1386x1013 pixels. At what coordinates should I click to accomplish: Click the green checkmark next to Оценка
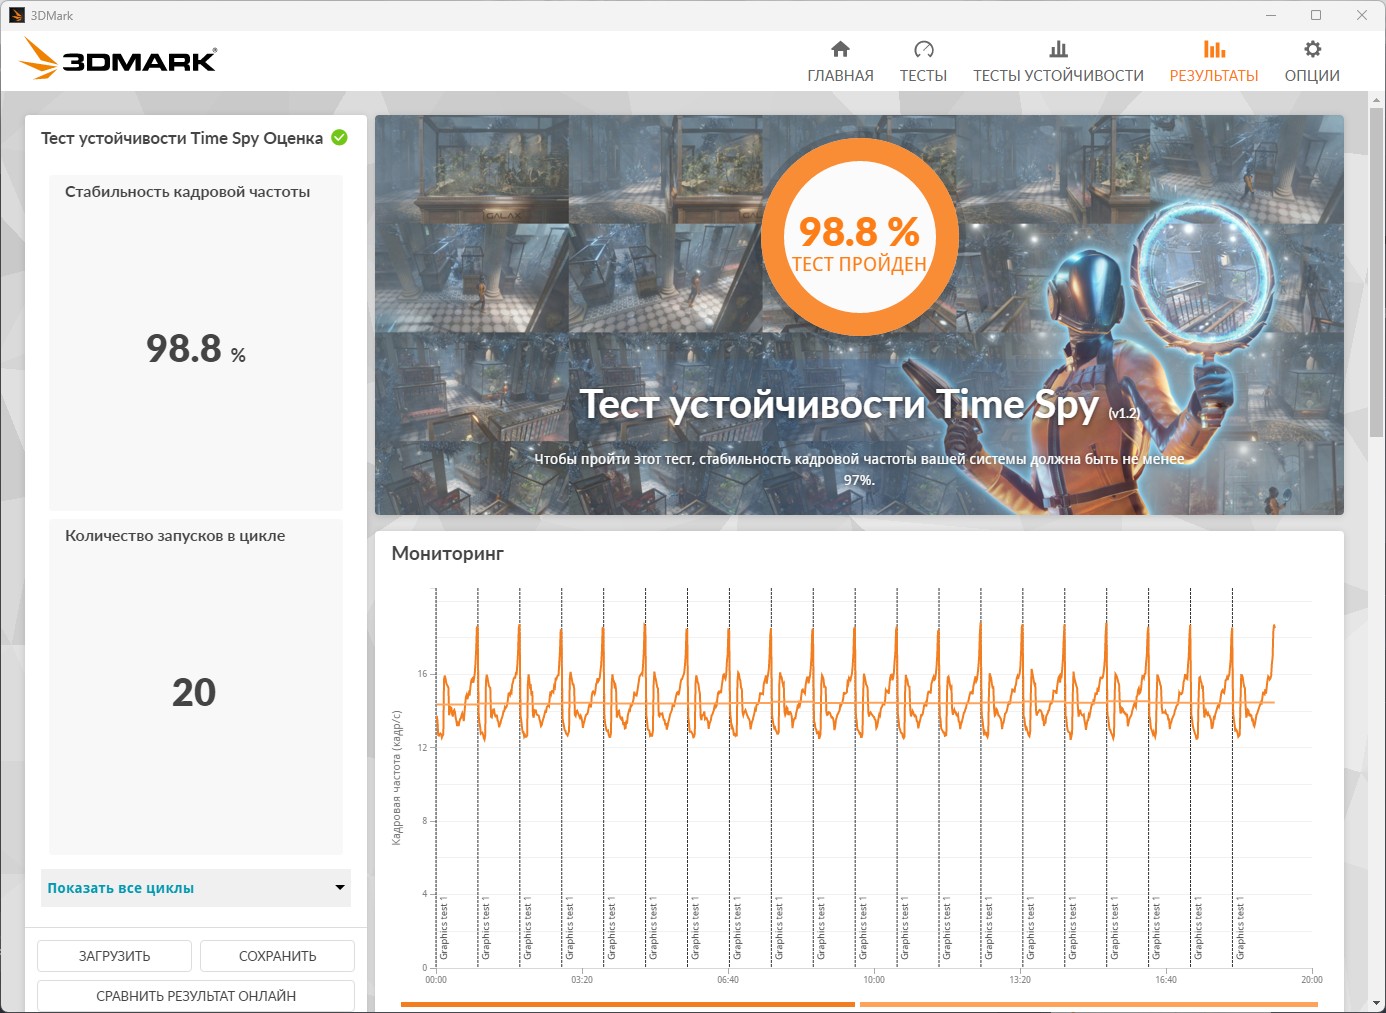pos(340,138)
